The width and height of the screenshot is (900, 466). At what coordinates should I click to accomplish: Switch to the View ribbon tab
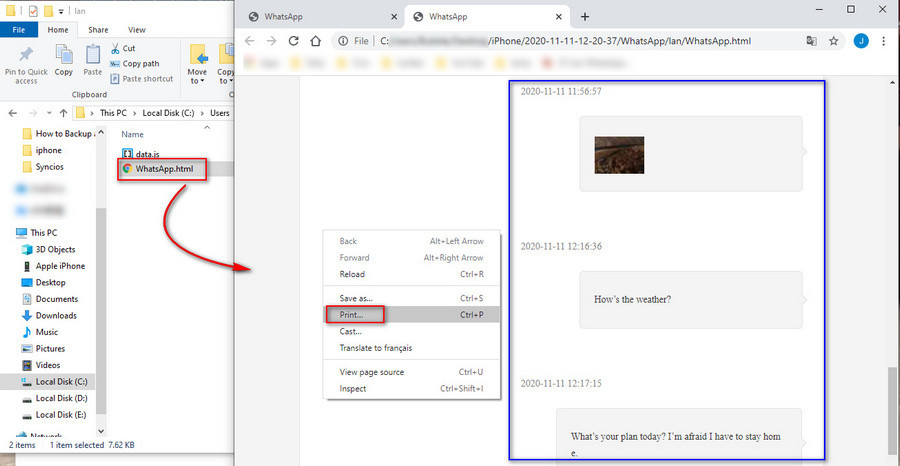(137, 30)
